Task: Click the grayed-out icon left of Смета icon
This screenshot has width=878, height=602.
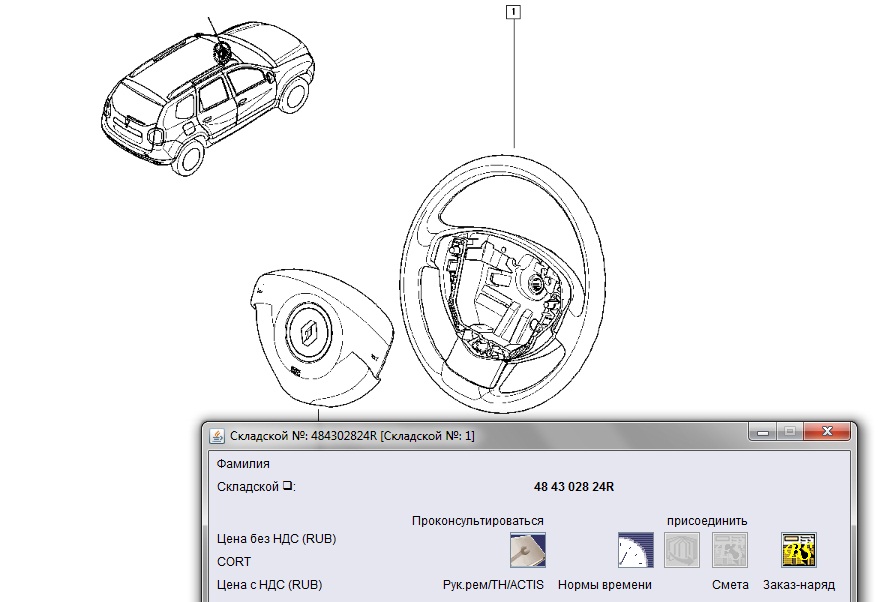Action: click(683, 550)
